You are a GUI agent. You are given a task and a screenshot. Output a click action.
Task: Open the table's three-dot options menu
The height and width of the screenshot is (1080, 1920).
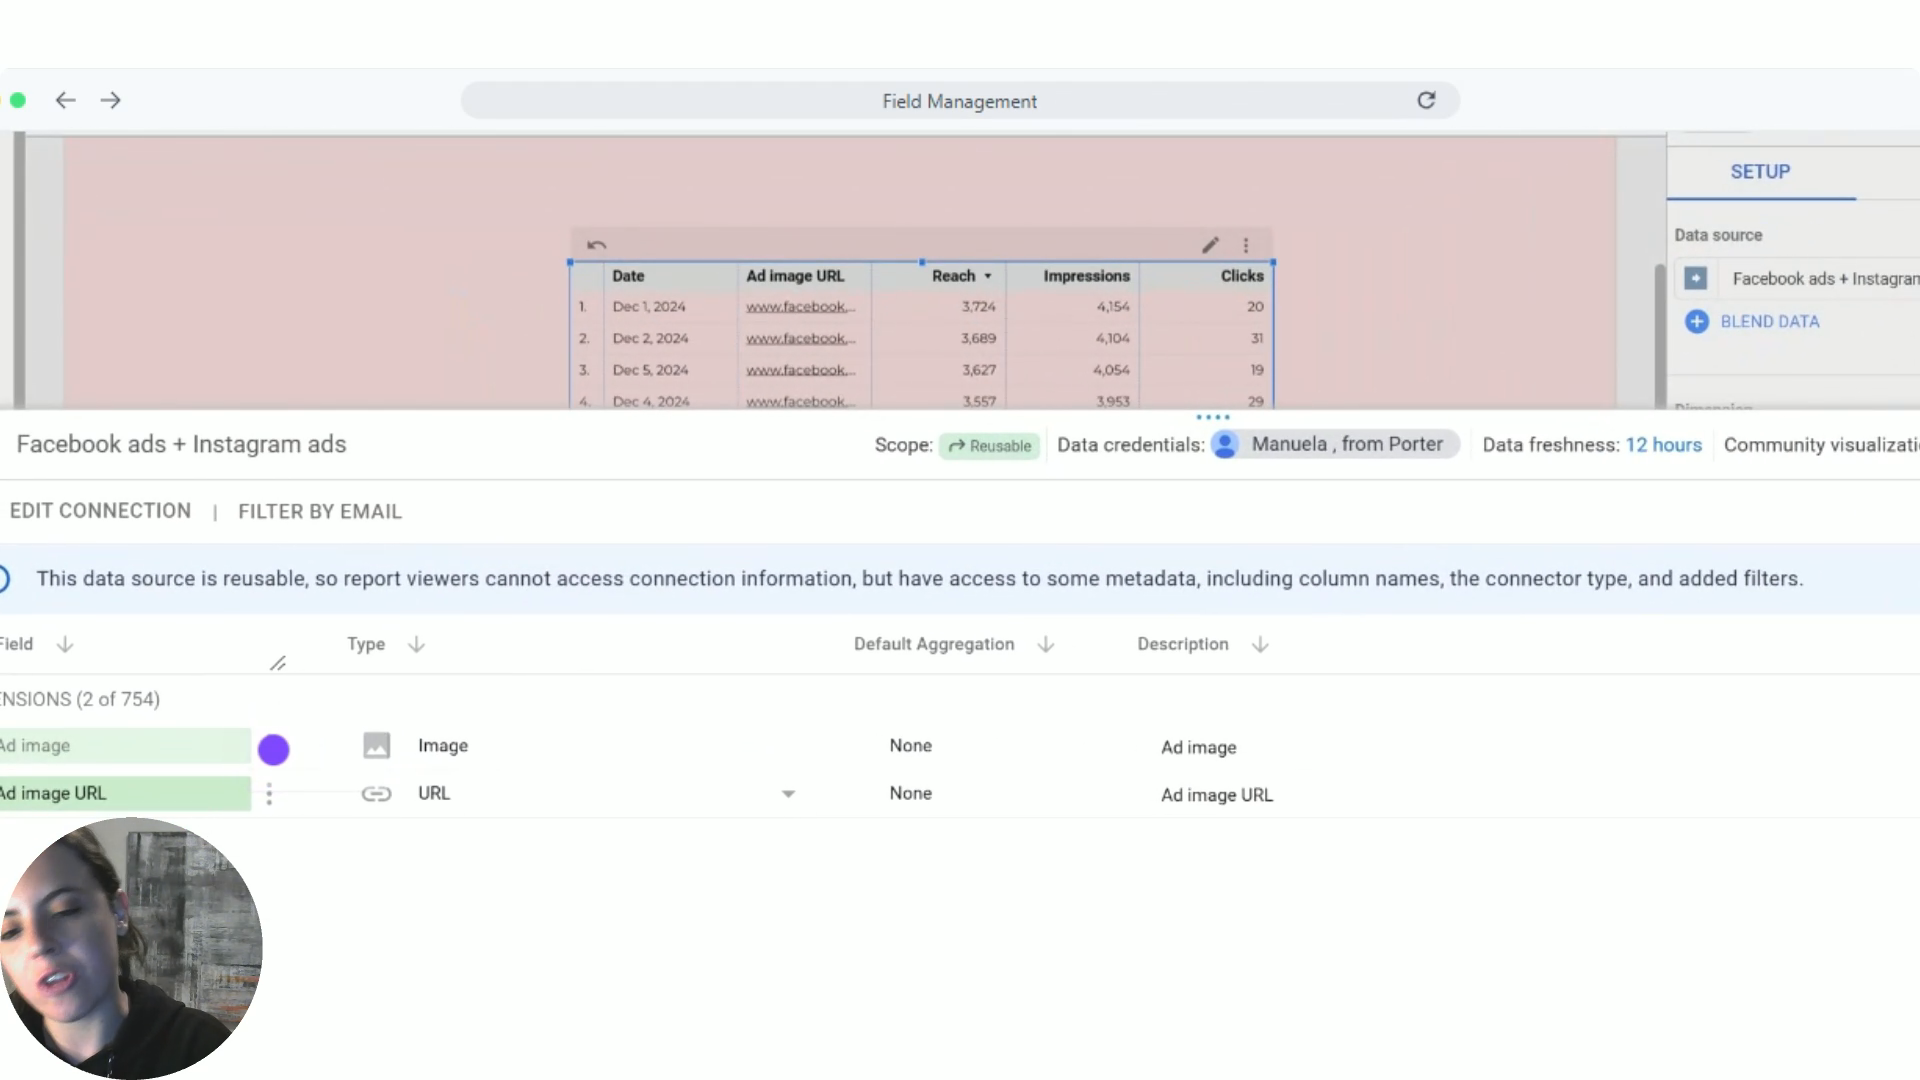click(x=1246, y=245)
